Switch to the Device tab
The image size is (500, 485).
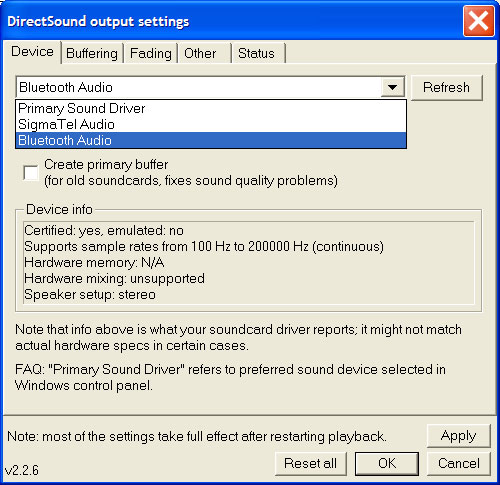(32, 52)
